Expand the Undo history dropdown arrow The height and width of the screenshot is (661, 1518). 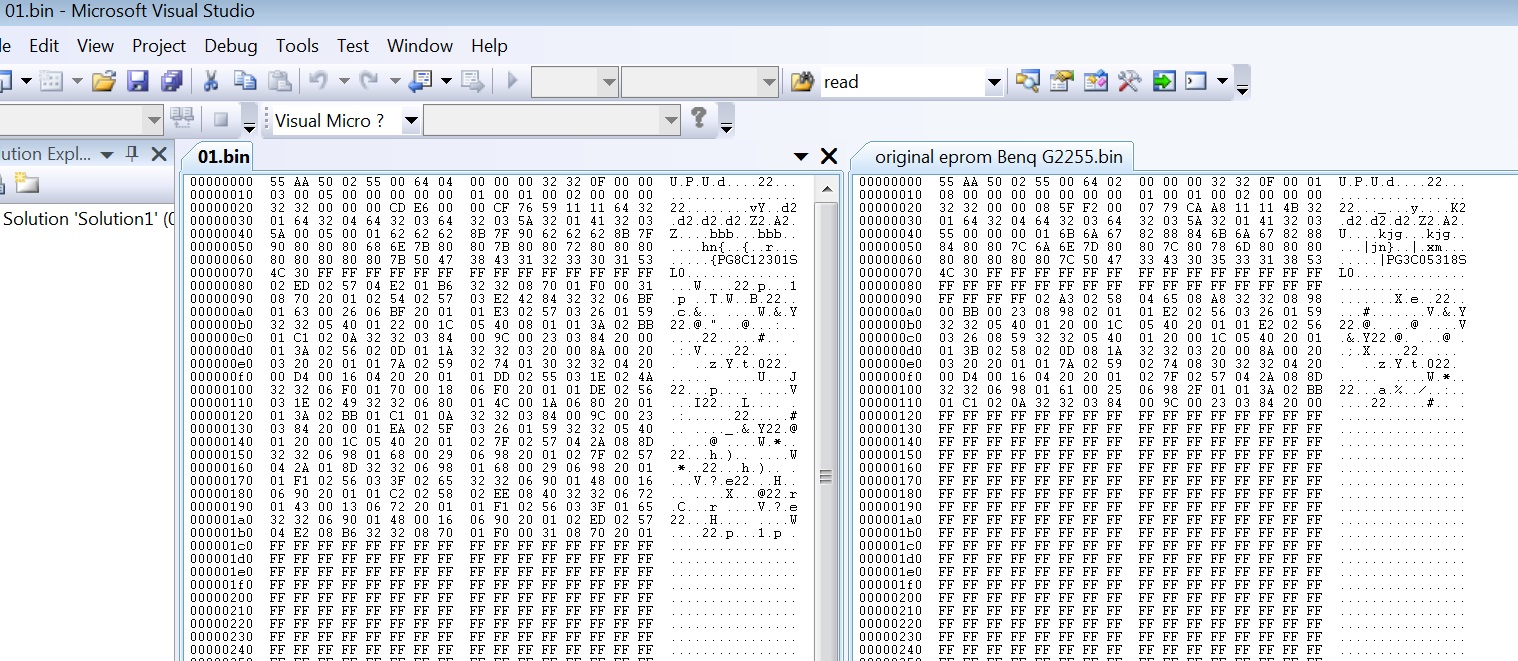pos(343,81)
